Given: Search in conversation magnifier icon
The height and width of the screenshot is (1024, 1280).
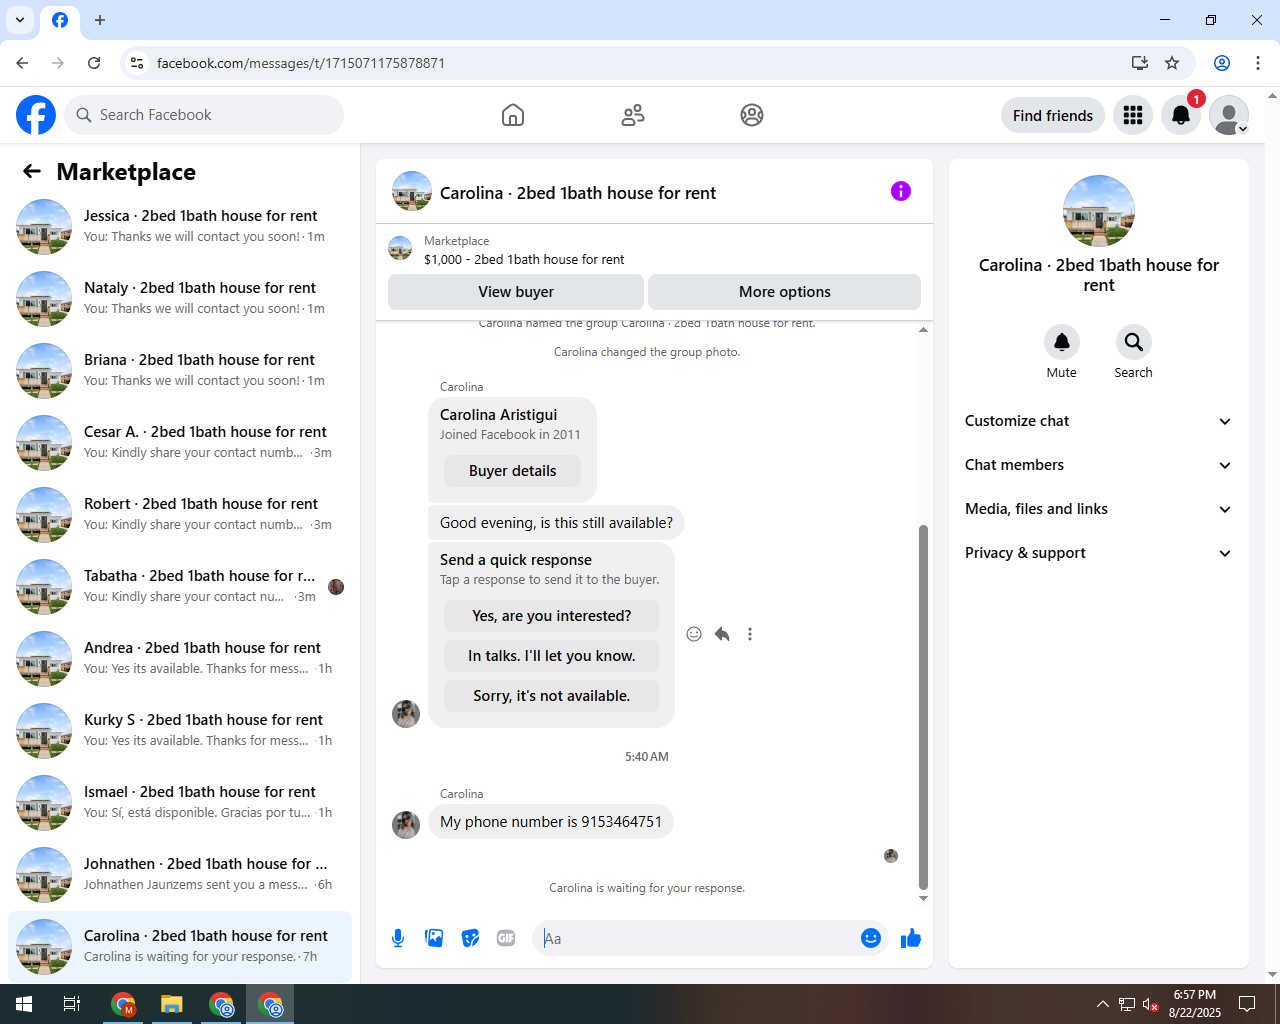Looking at the screenshot, I should [x=1133, y=342].
